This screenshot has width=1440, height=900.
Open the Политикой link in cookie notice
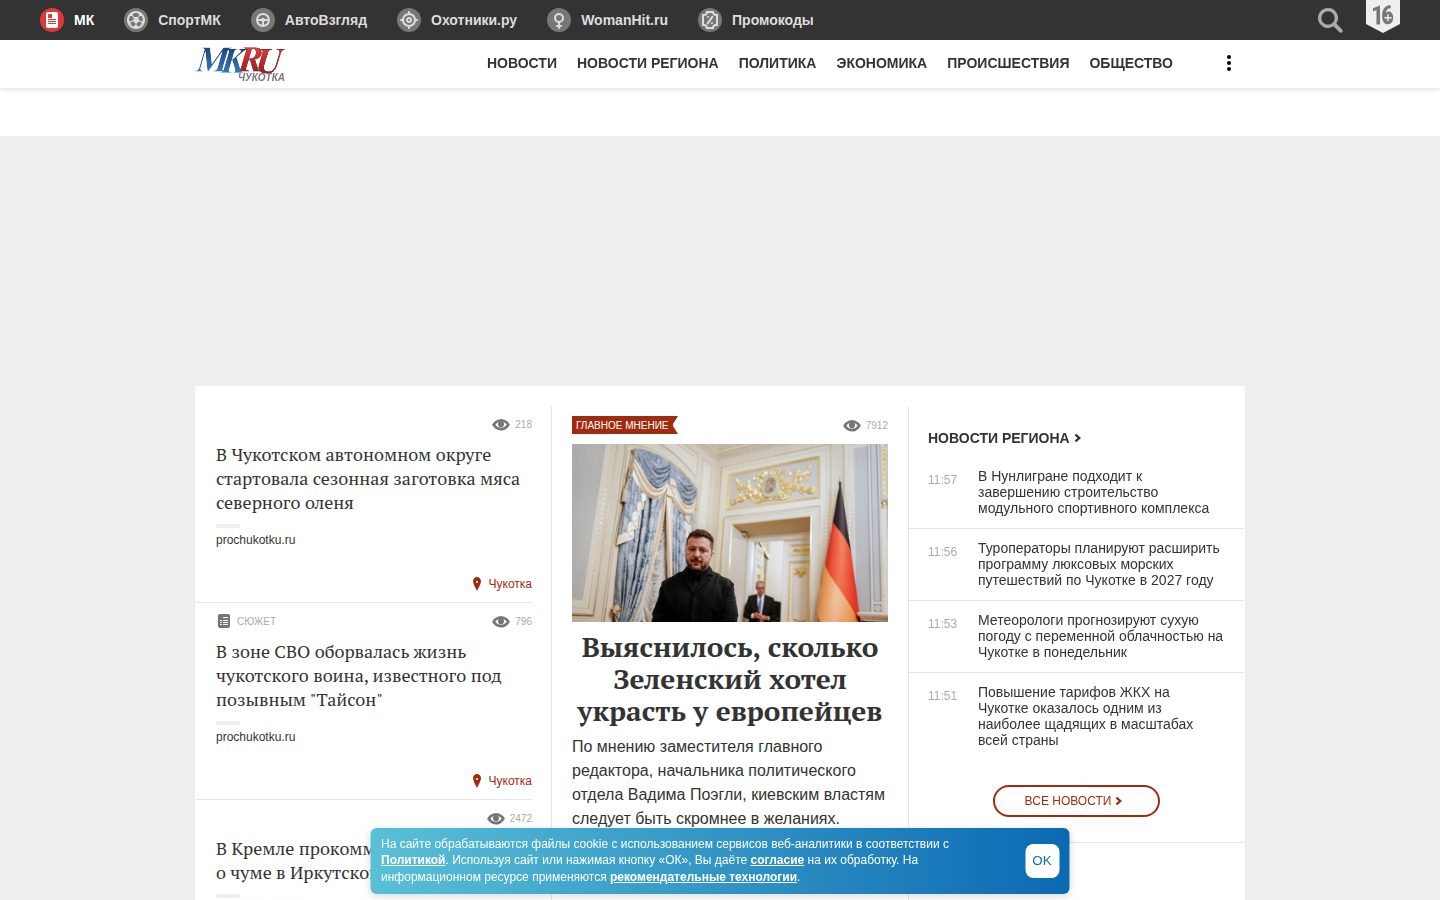pos(413,860)
